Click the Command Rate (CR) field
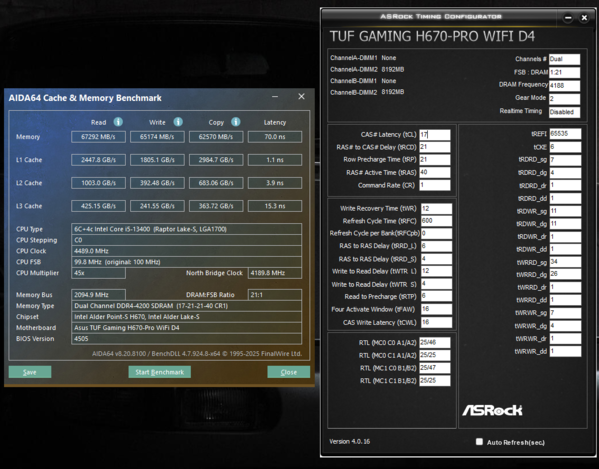 pos(435,185)
